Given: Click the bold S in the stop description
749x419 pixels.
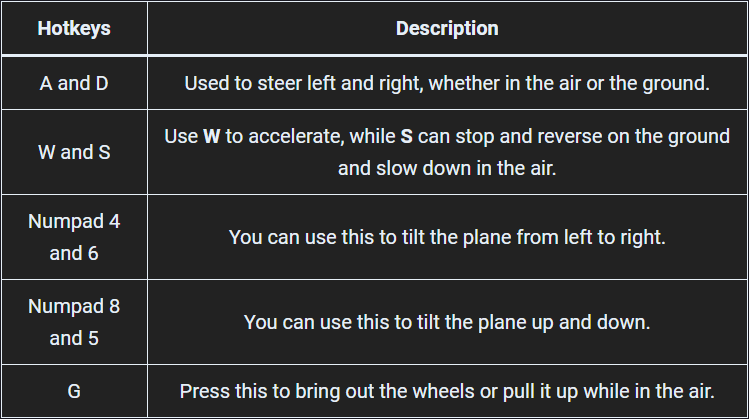Looking at the screenshot, I should [407, 137].
